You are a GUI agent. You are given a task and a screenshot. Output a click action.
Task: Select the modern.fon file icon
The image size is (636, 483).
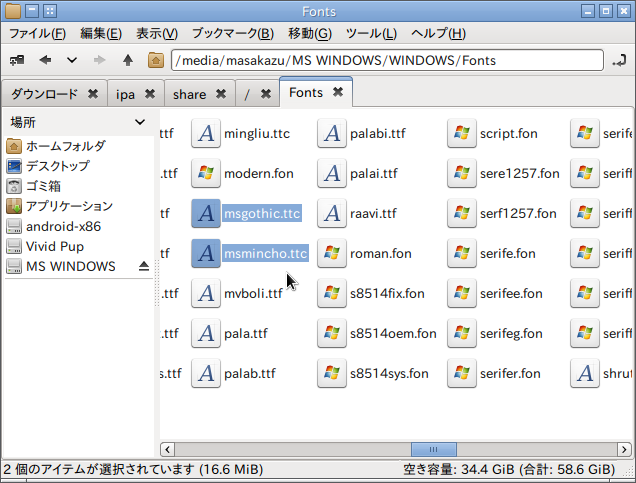[x=206, y=173]
